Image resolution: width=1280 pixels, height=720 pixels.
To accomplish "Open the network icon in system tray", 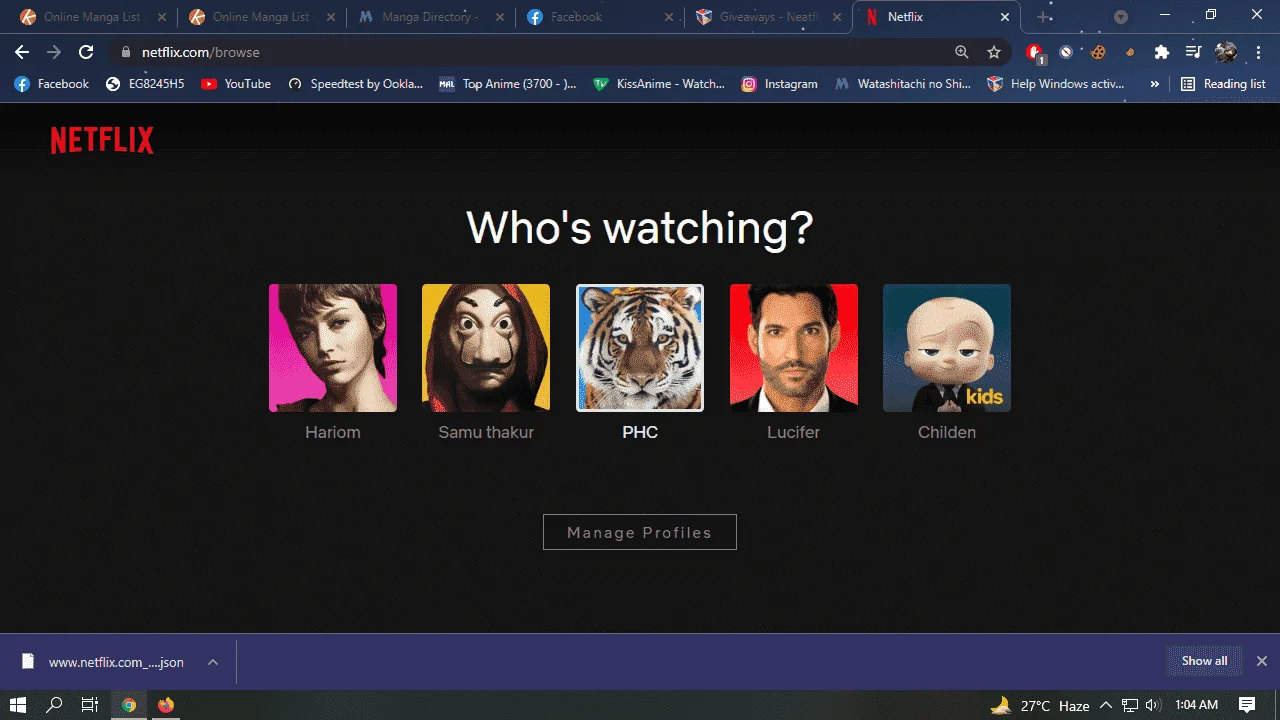I will [x=1130, y=705].
